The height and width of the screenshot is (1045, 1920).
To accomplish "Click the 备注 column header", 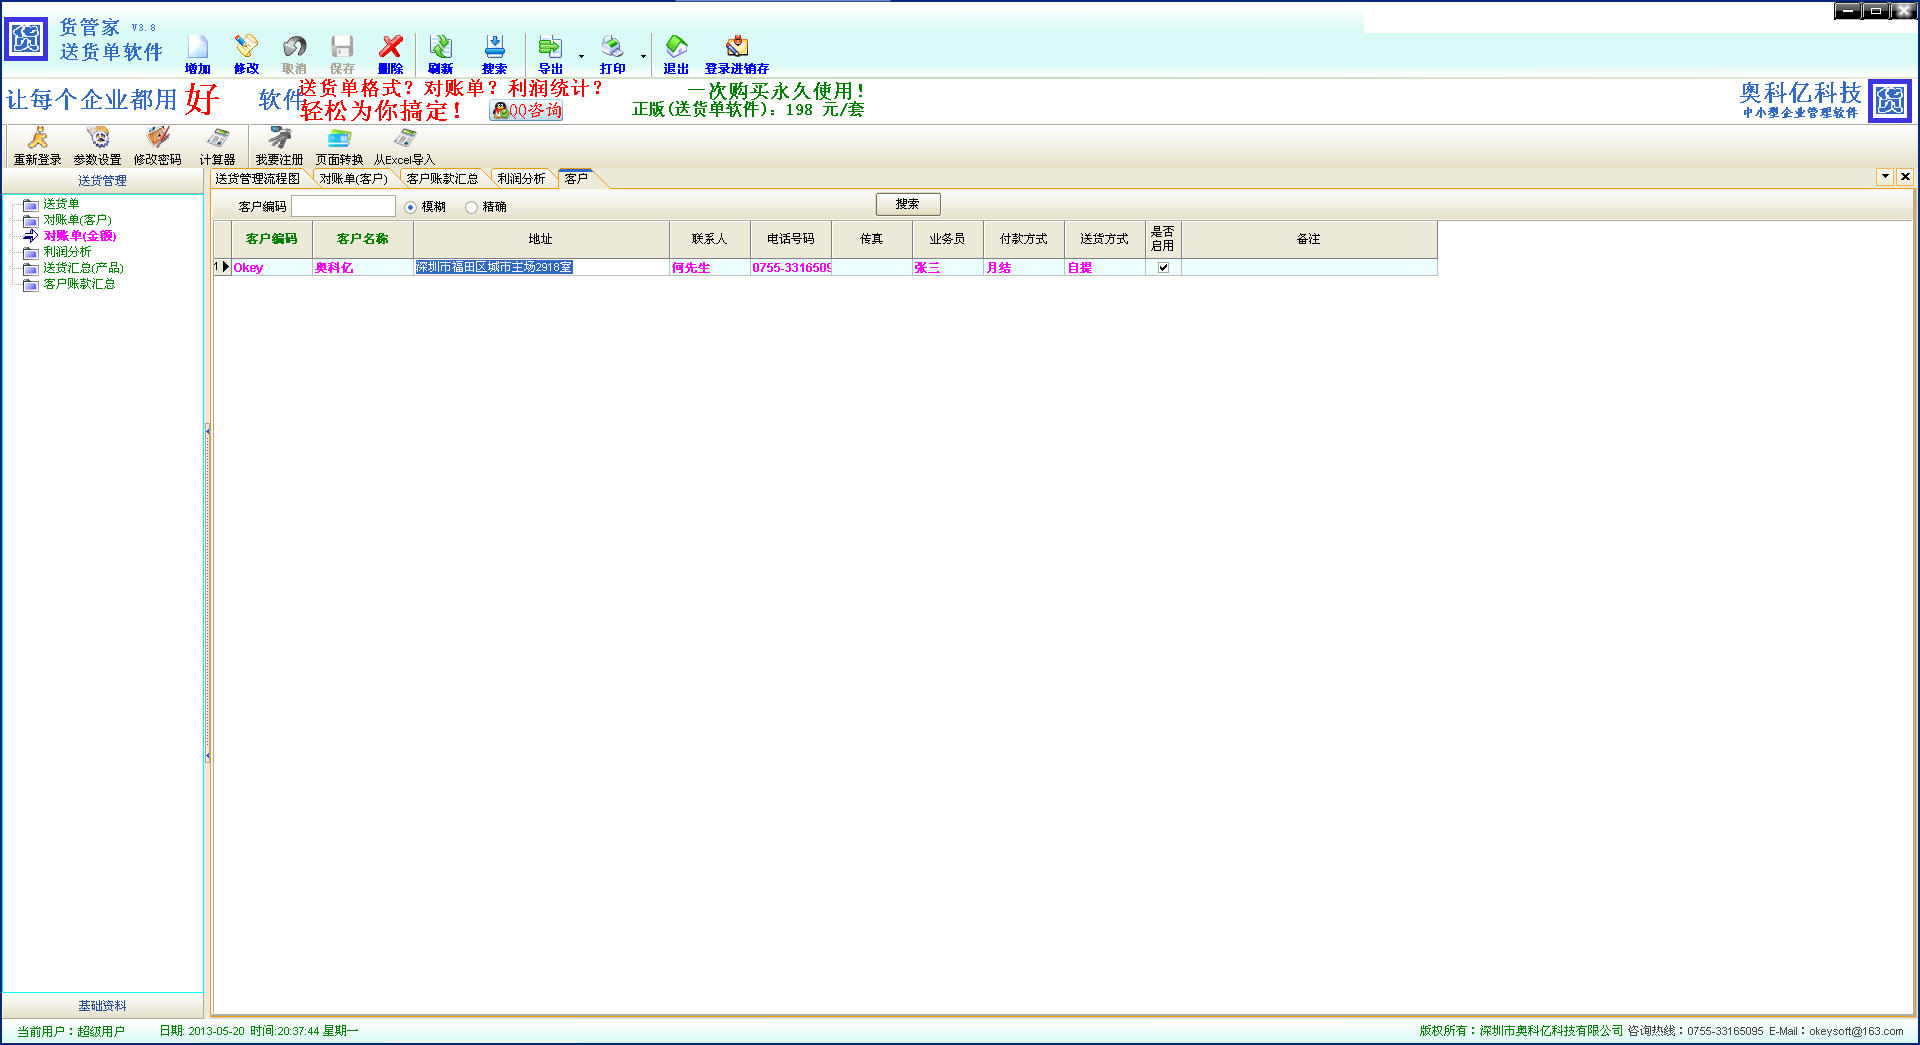I will pos(1309,239).
